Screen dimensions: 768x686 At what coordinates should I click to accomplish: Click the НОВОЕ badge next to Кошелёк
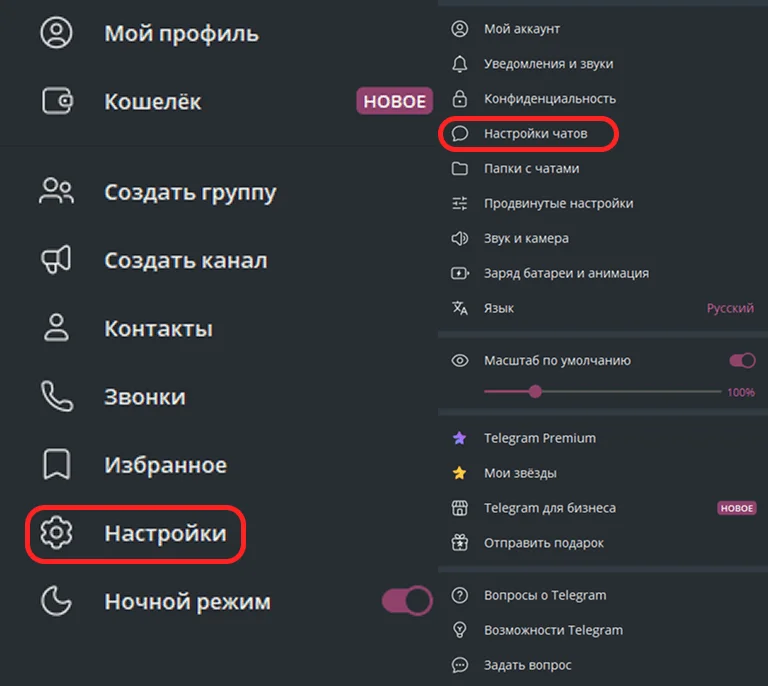point(394,101)
